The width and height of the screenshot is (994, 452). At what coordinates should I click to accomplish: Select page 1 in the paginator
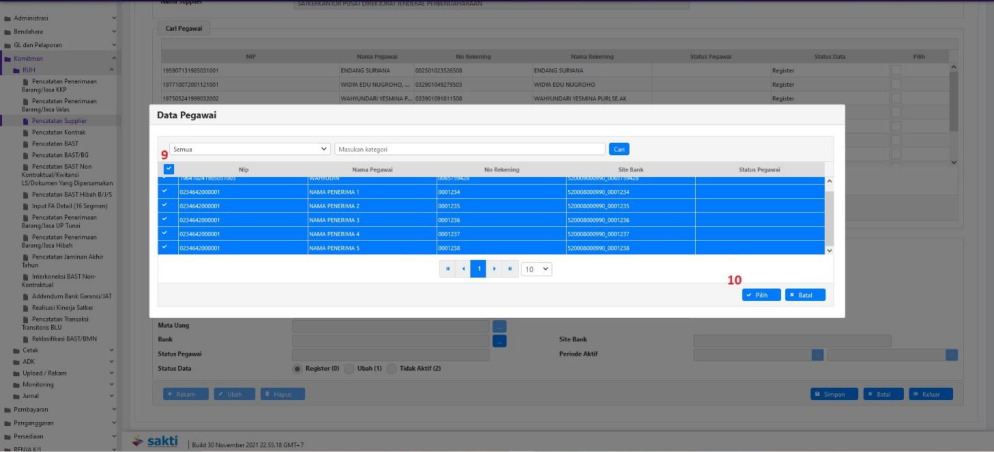(478, 269)
